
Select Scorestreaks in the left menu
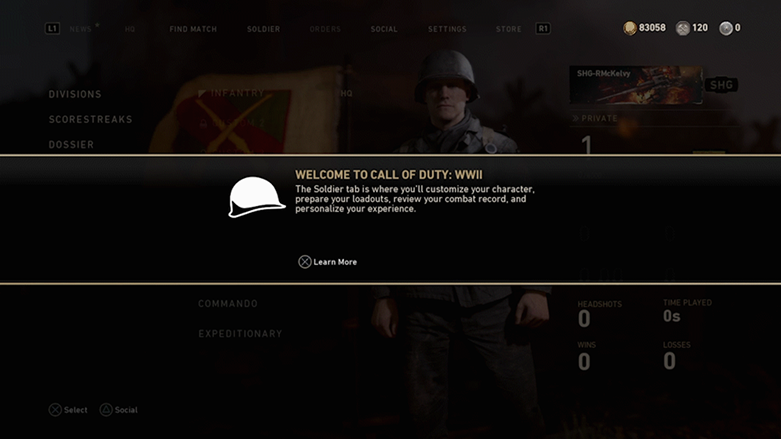pos(91,119)
